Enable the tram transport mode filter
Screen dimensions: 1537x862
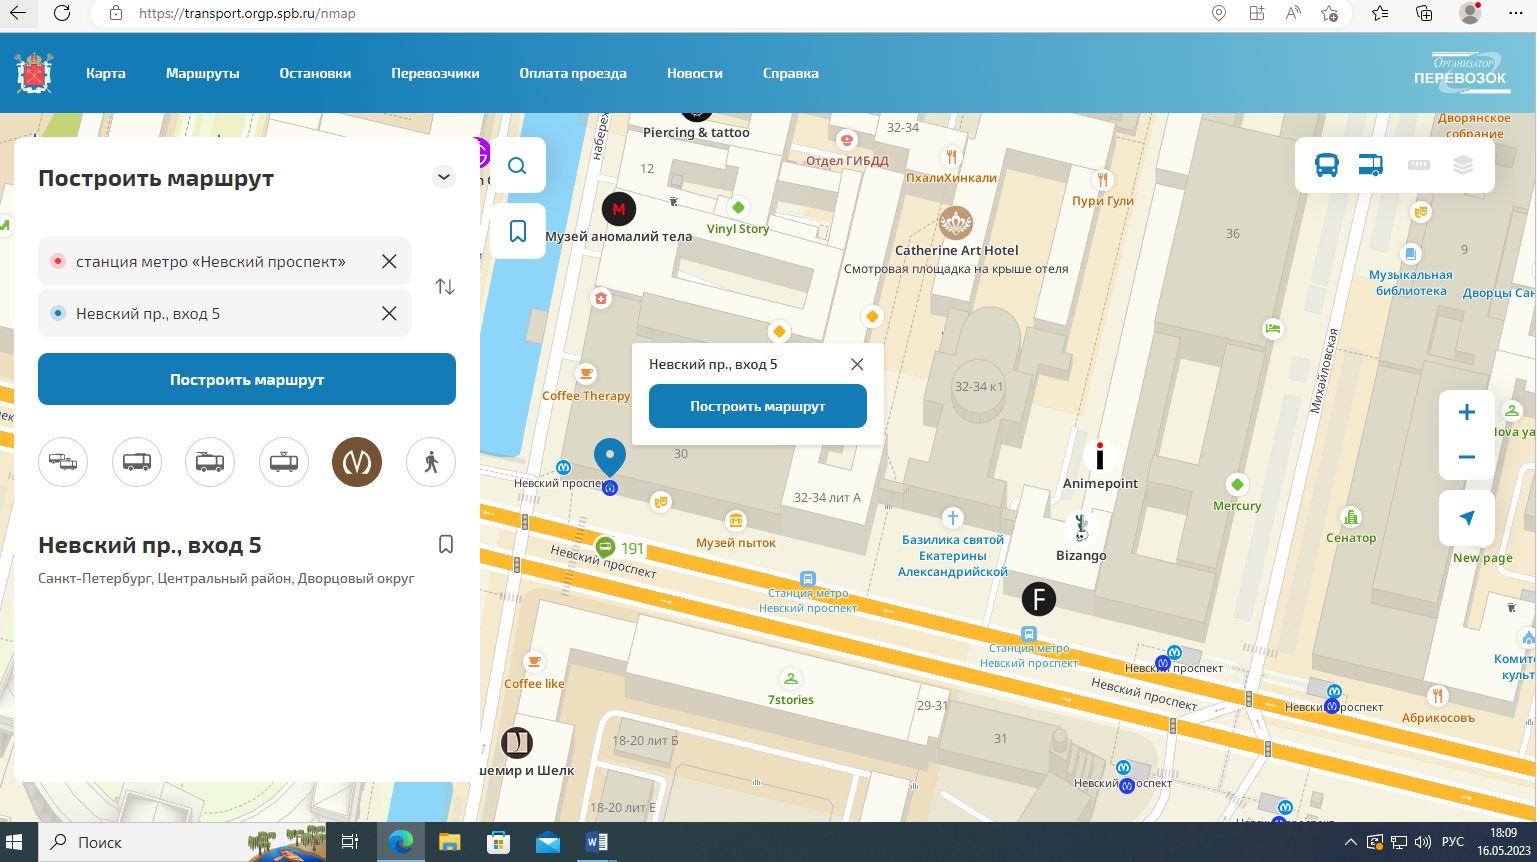[x=284, y=462]
